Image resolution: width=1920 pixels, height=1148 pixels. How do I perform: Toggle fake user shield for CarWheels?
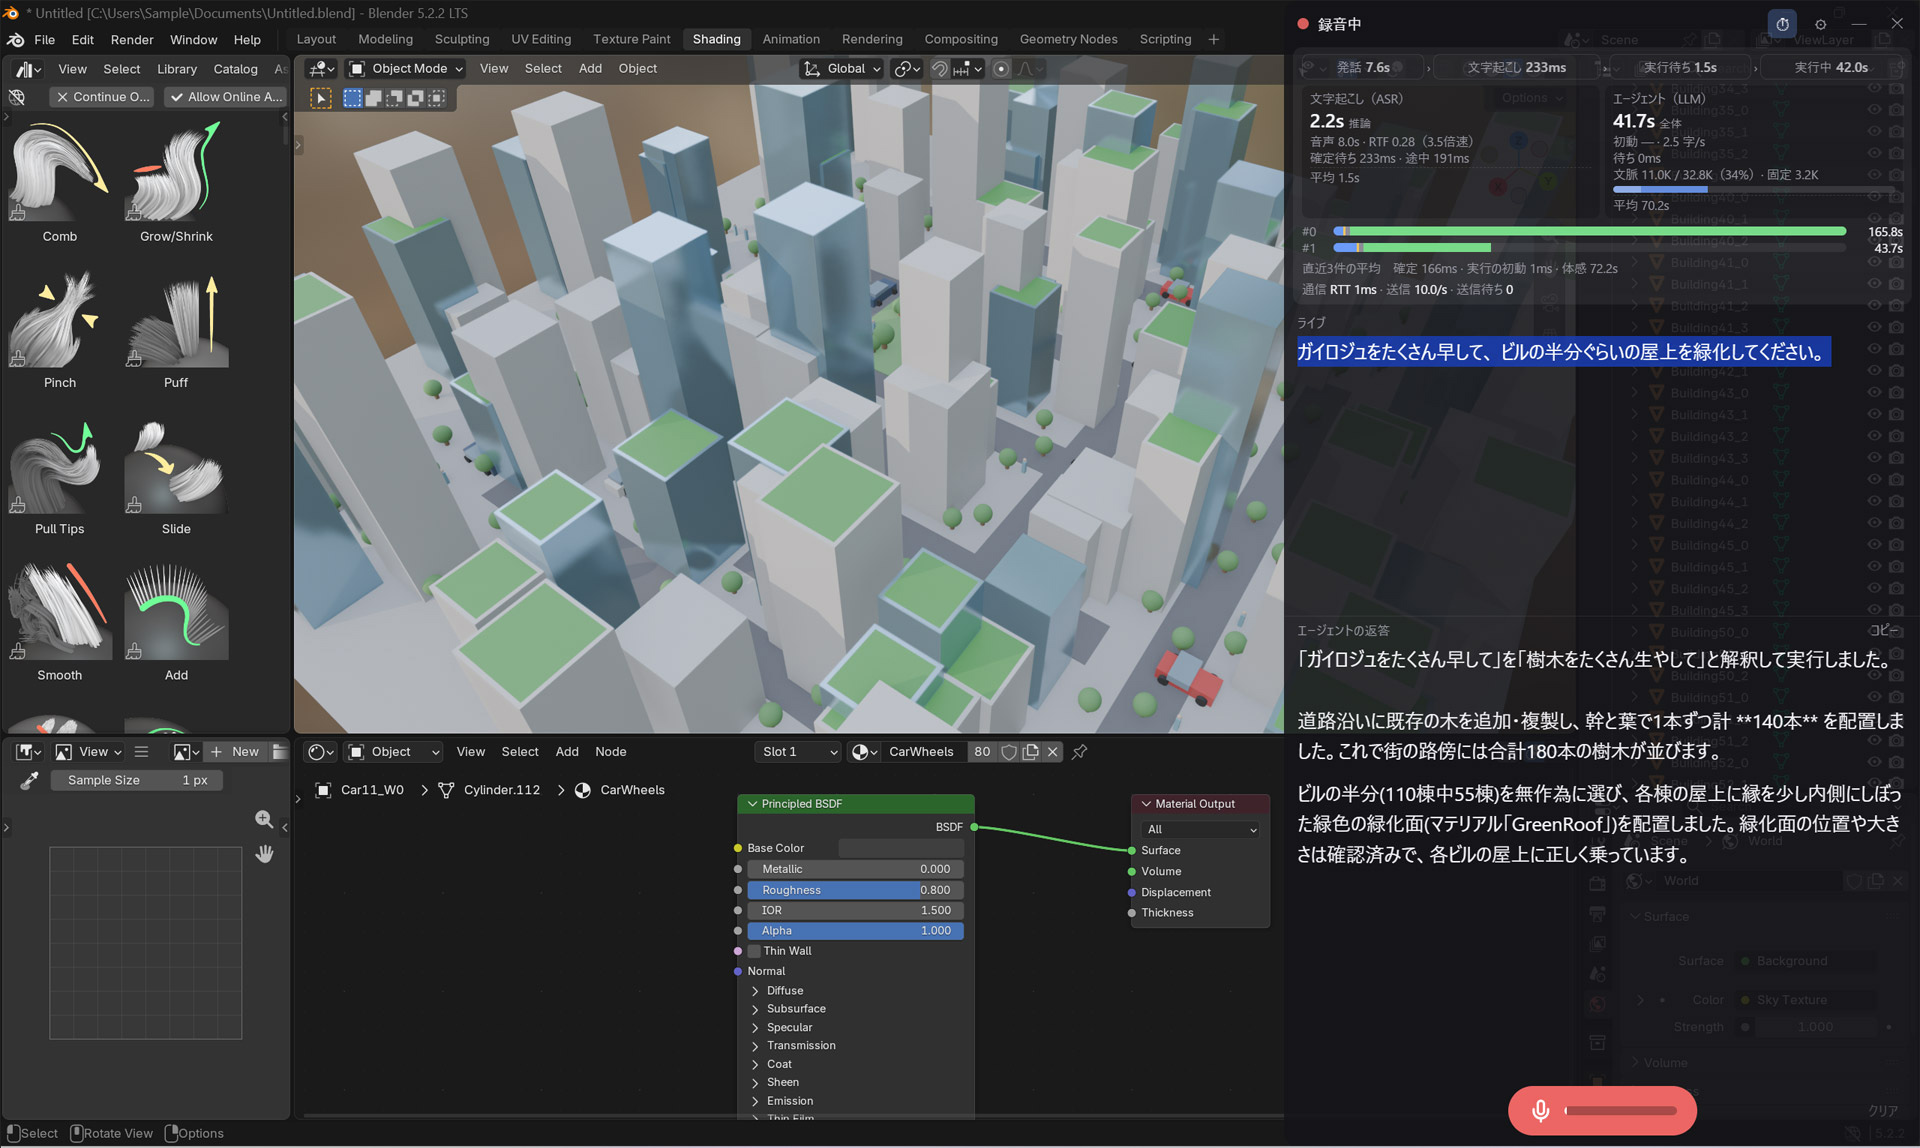click(x=1009, y=751)
